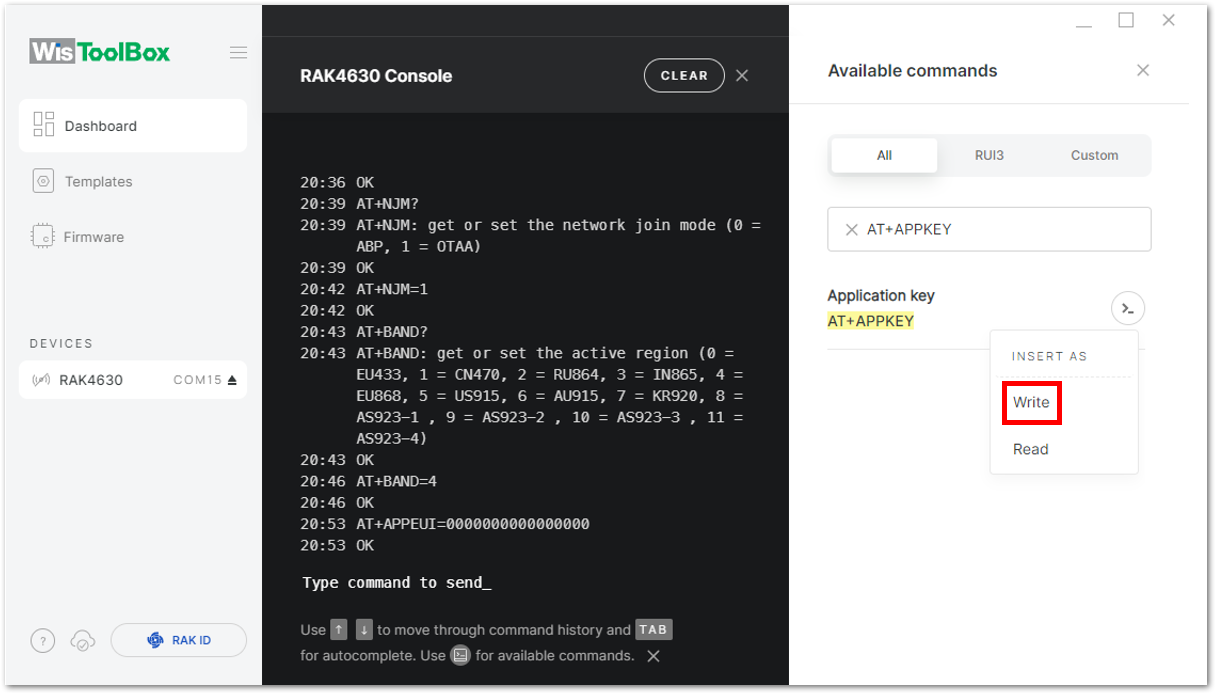This screenshot has height=694, width=1216.
Task: Close the WisToolBox window
Action: click(x=1168, y=20)
